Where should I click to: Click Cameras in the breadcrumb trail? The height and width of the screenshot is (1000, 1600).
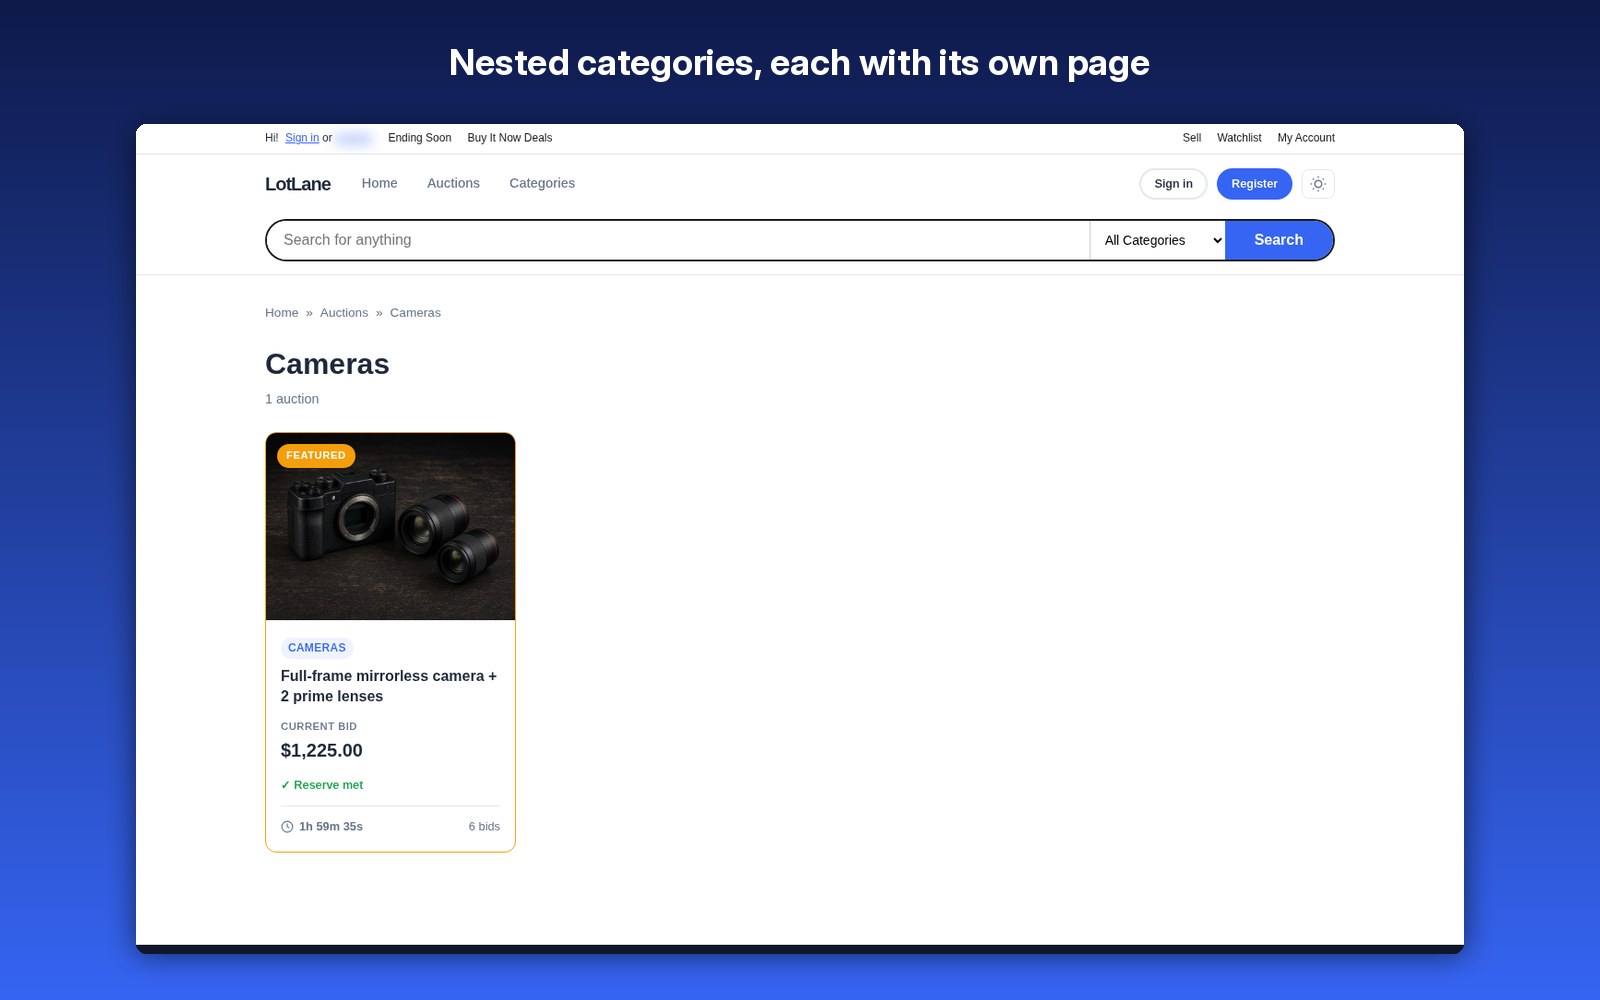coord(415,313)
